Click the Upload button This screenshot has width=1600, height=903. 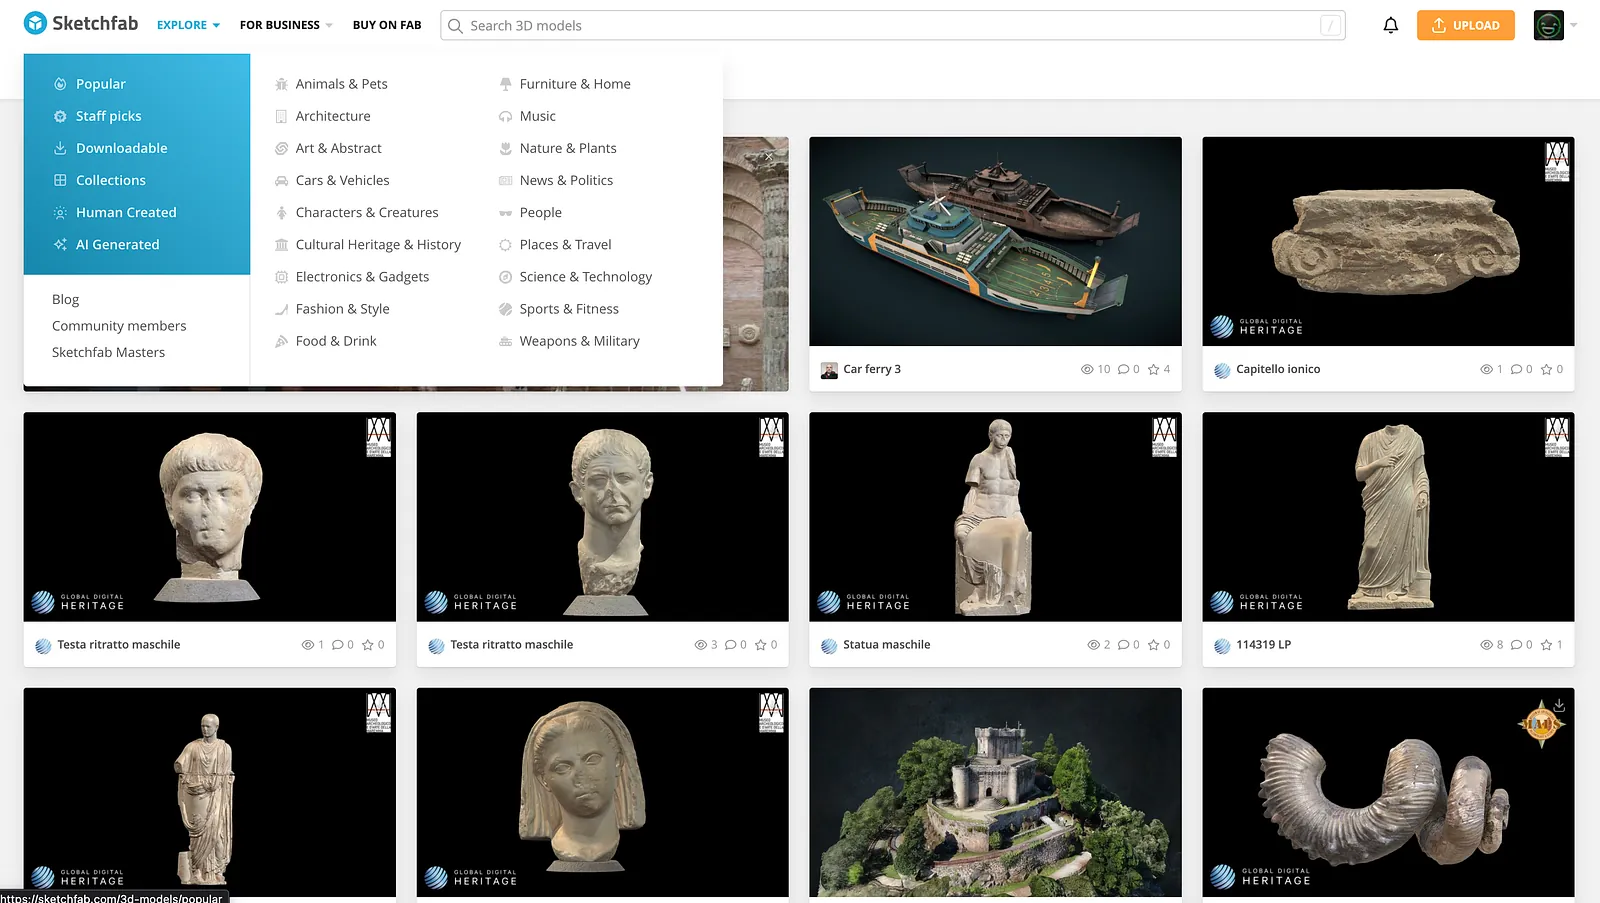[x=1465, y=25]
